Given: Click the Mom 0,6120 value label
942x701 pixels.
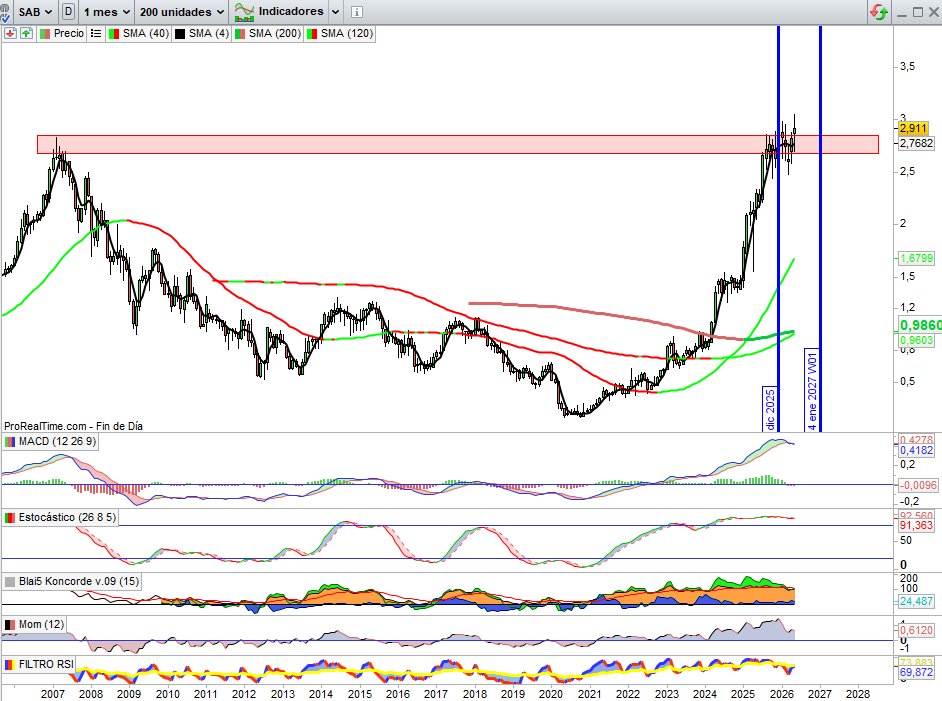Looking at the screenshot, I should (x=916, y=630).
